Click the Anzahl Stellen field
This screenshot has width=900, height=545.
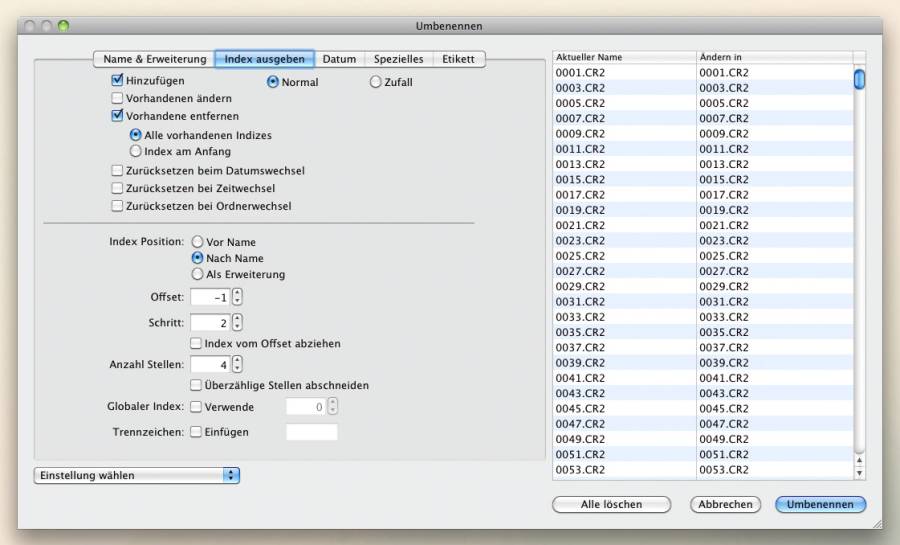(x=210, y=364)
